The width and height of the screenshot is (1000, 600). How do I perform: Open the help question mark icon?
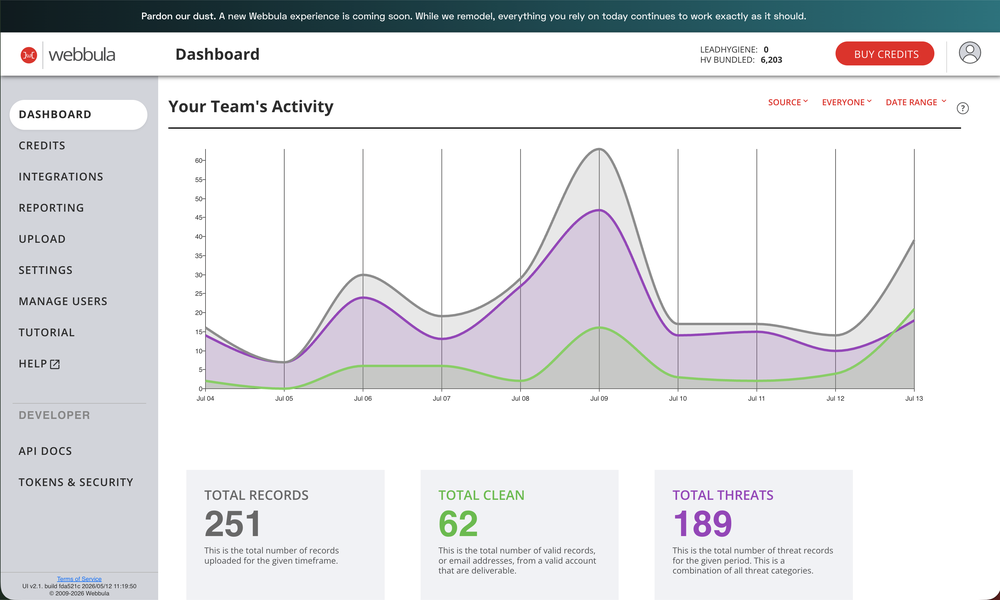click(962, 108)
